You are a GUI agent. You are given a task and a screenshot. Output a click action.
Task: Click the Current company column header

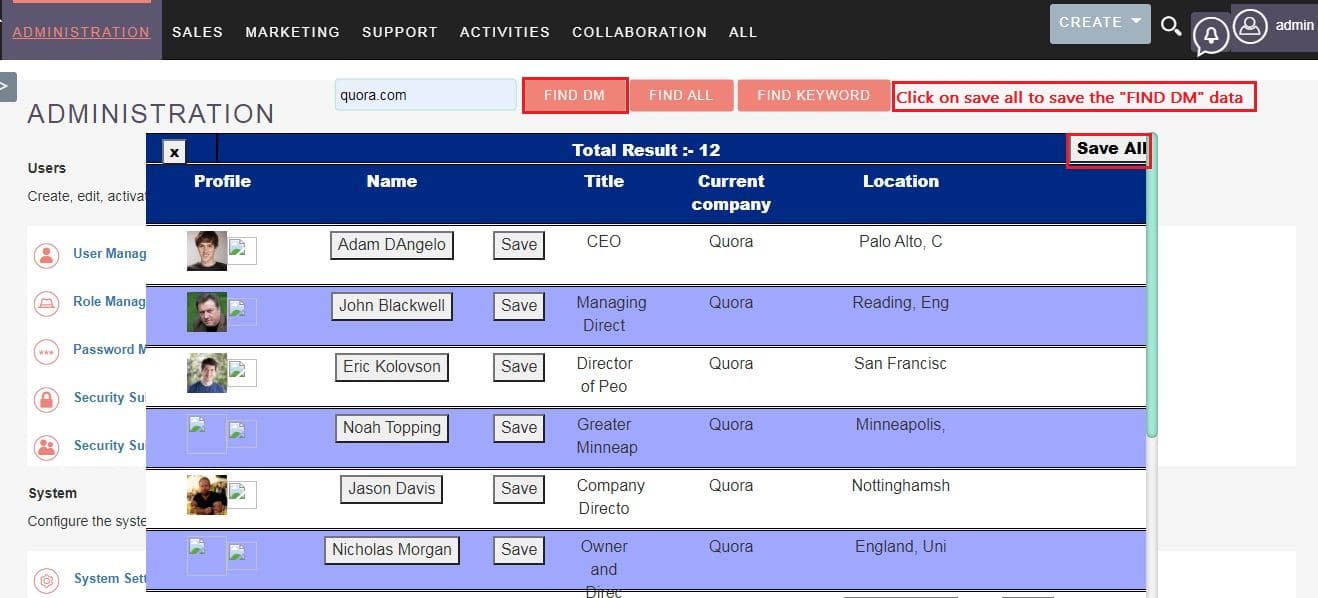pyautogui.click(x=731, y=193)
